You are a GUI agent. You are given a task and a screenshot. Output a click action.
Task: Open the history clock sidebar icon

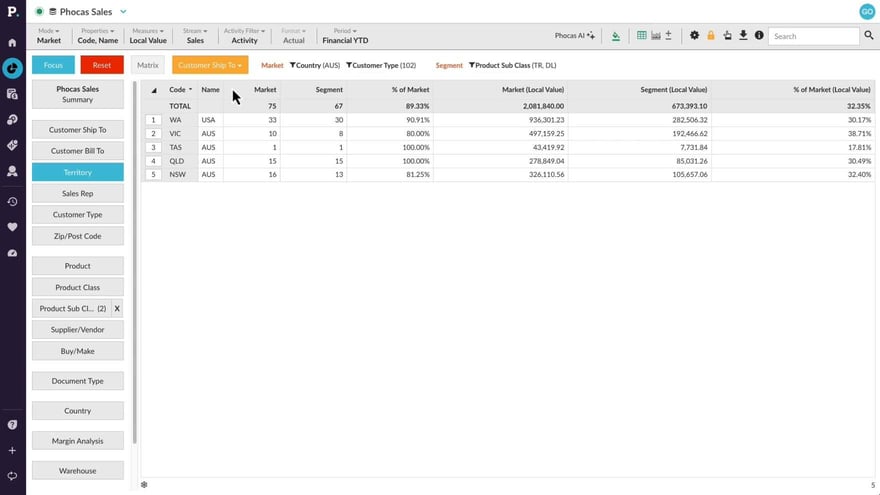click(12, 201)
